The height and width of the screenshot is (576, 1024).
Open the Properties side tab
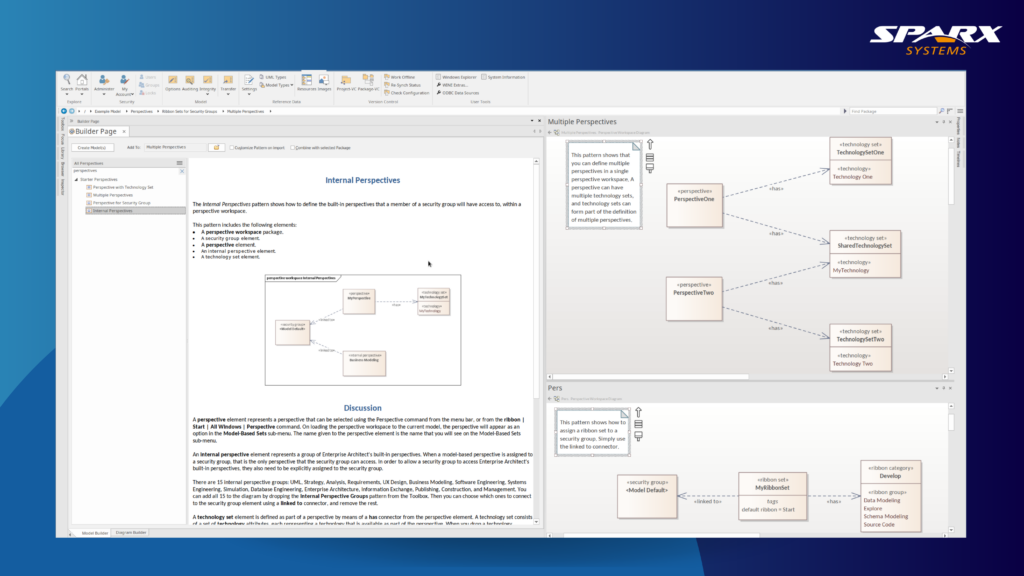click(x=958, y=125)
